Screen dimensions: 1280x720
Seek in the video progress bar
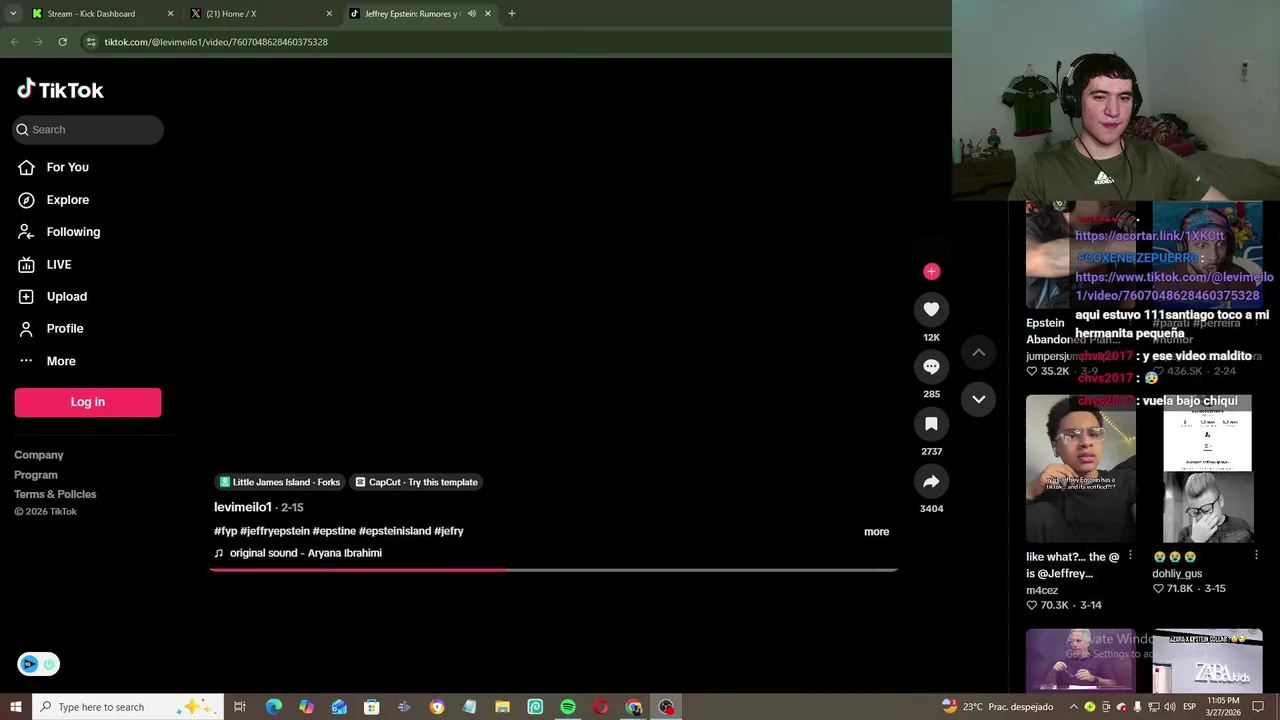pos(553,570)
